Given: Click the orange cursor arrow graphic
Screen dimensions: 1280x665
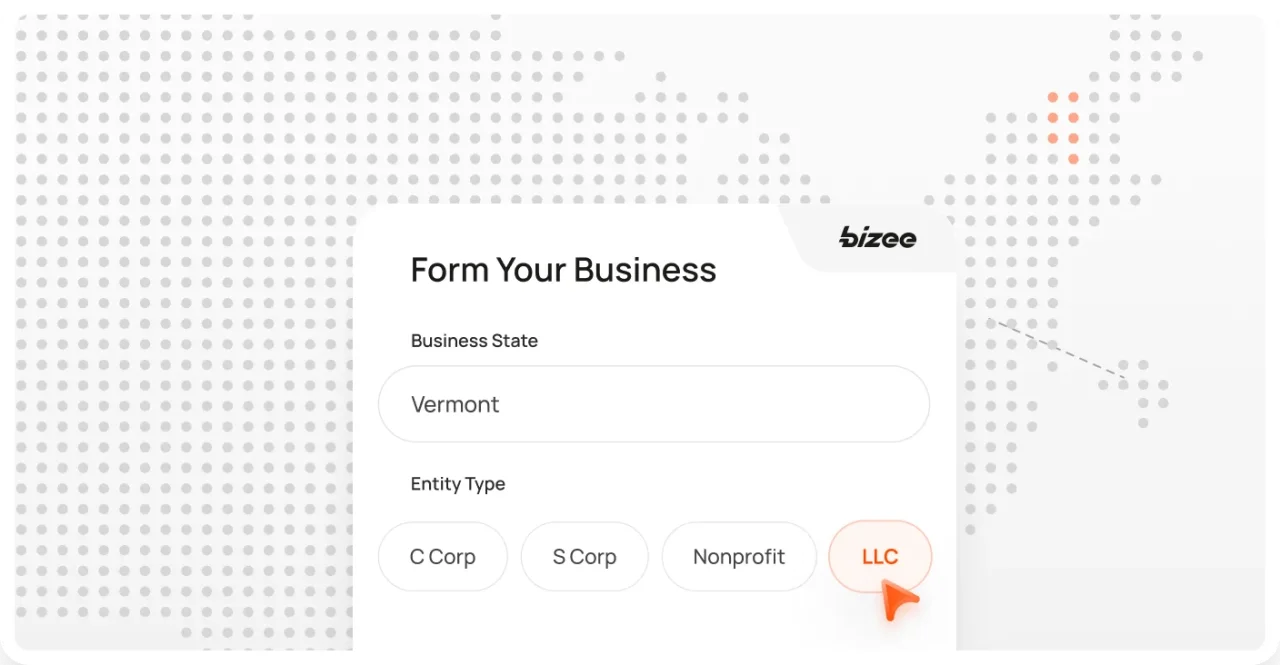Looking at the screenshot, I should click(x=897, y=598).
